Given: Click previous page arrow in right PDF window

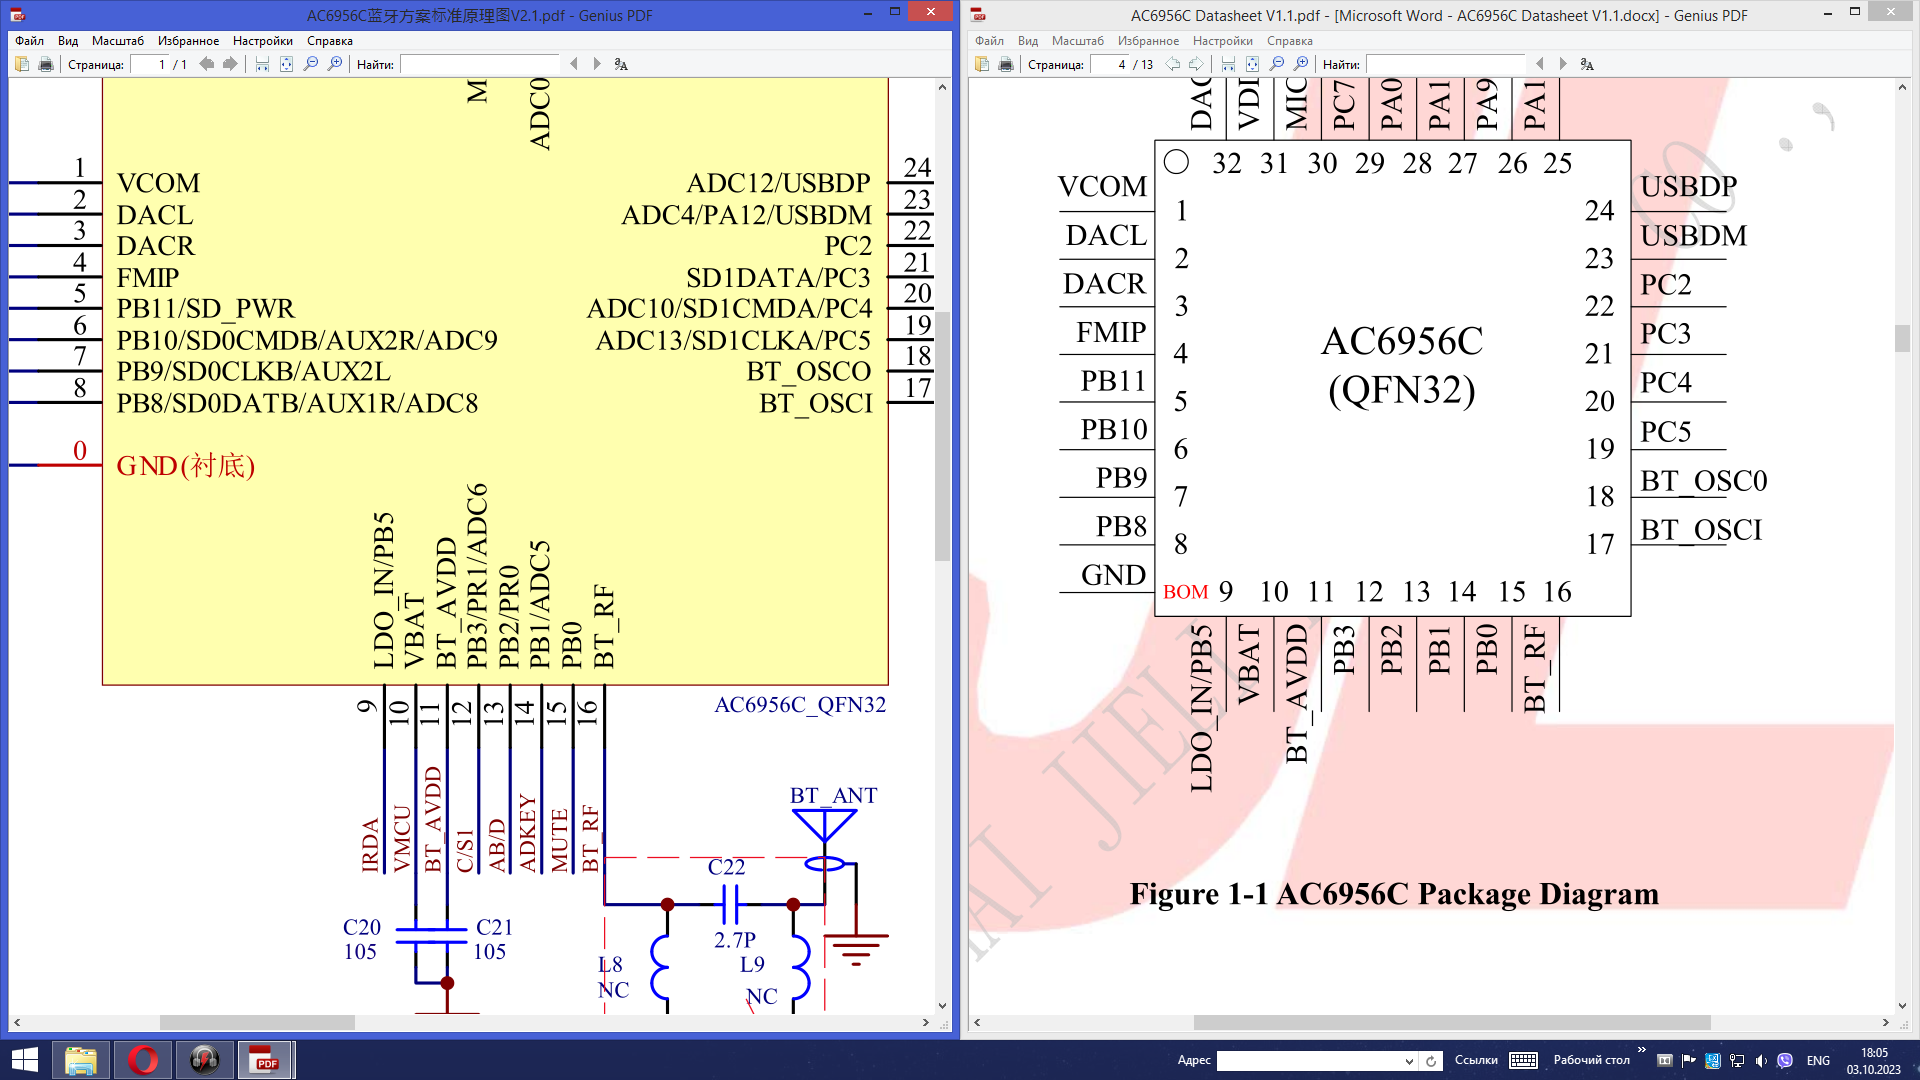Looking at the screenshot, I should pos(1173,64).
